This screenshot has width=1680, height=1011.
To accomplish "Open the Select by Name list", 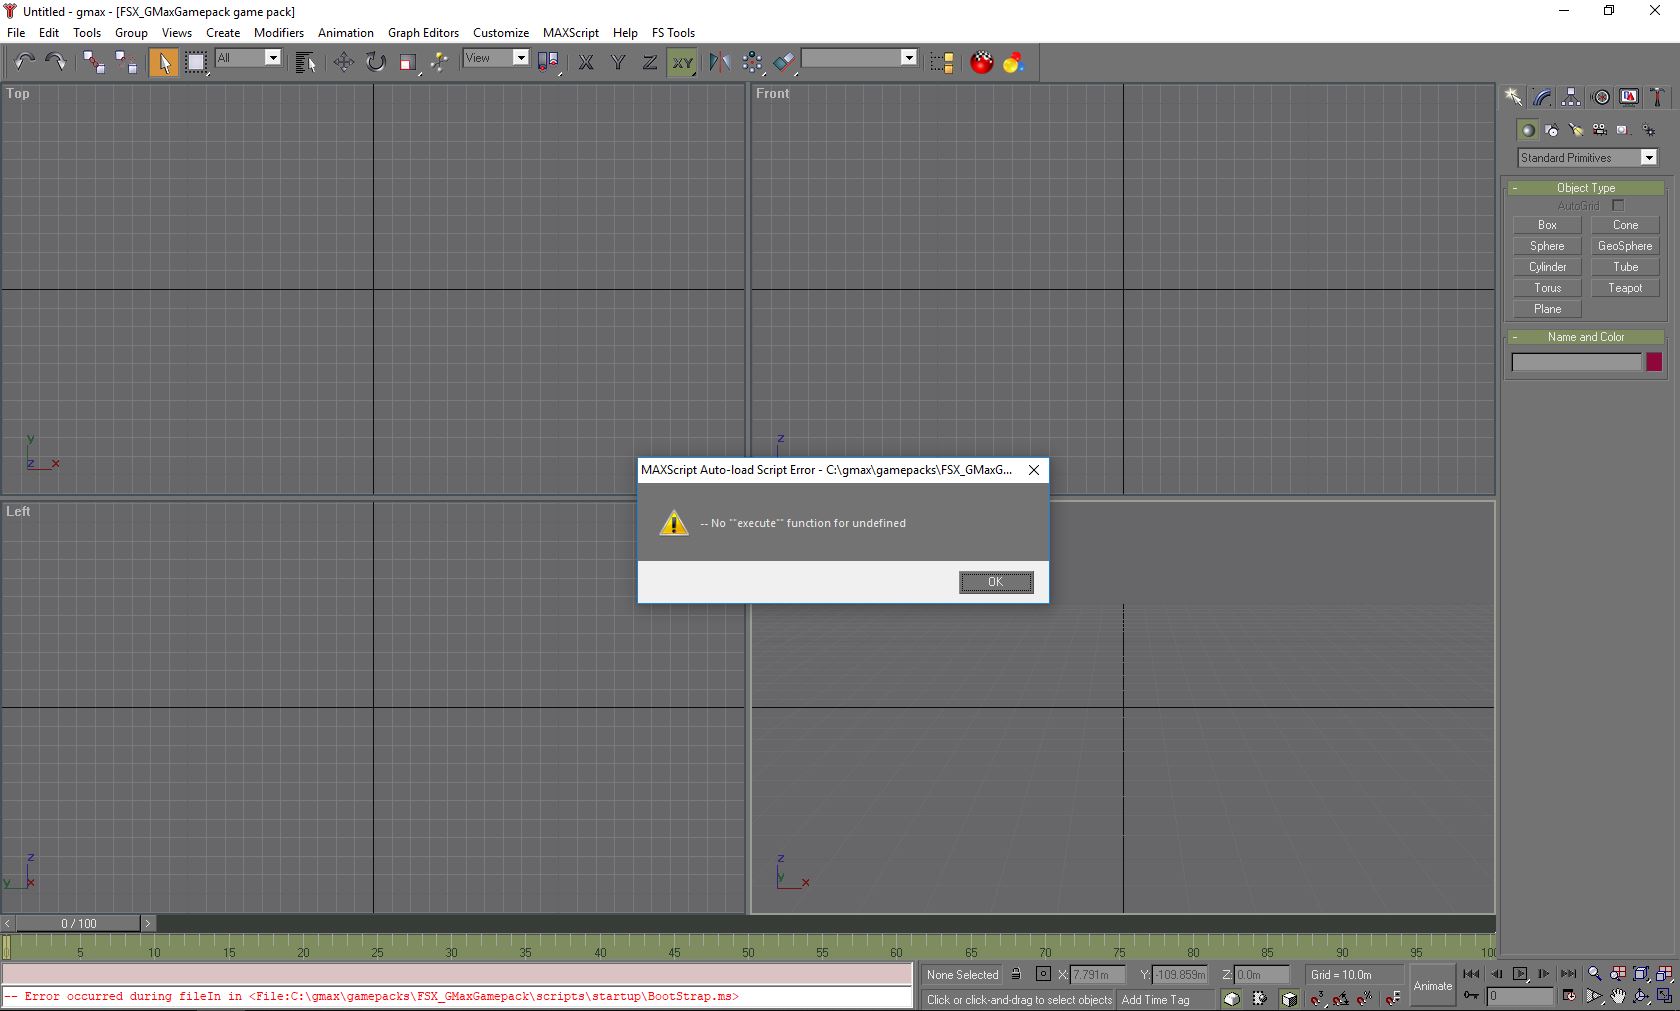I will tap(306, 63).
